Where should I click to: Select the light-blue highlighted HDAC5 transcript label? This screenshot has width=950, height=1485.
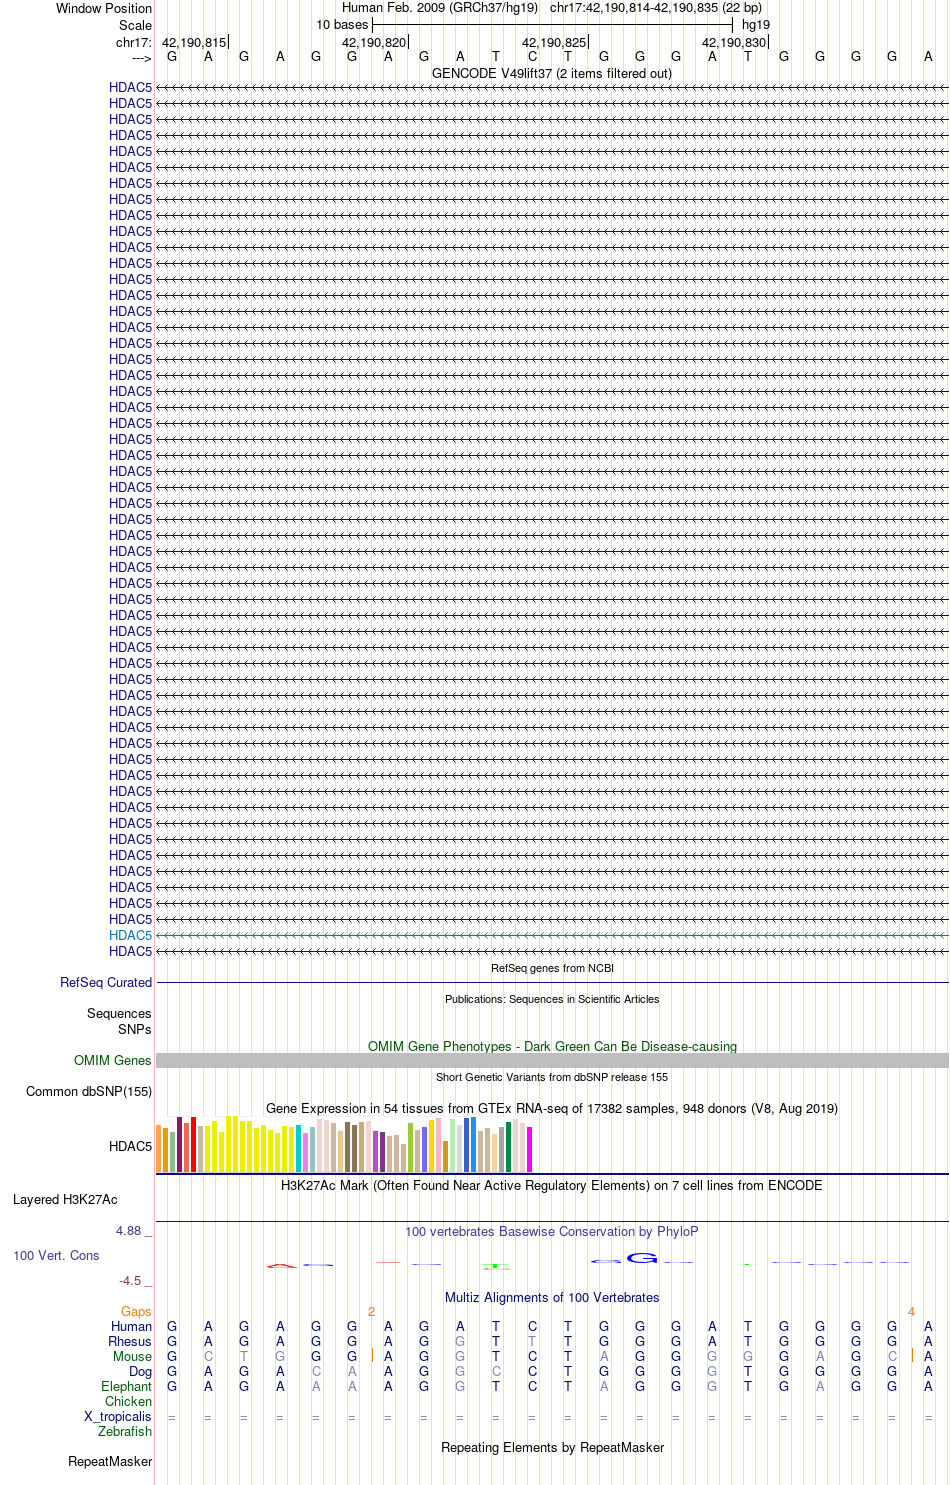(x=131, y=935)
